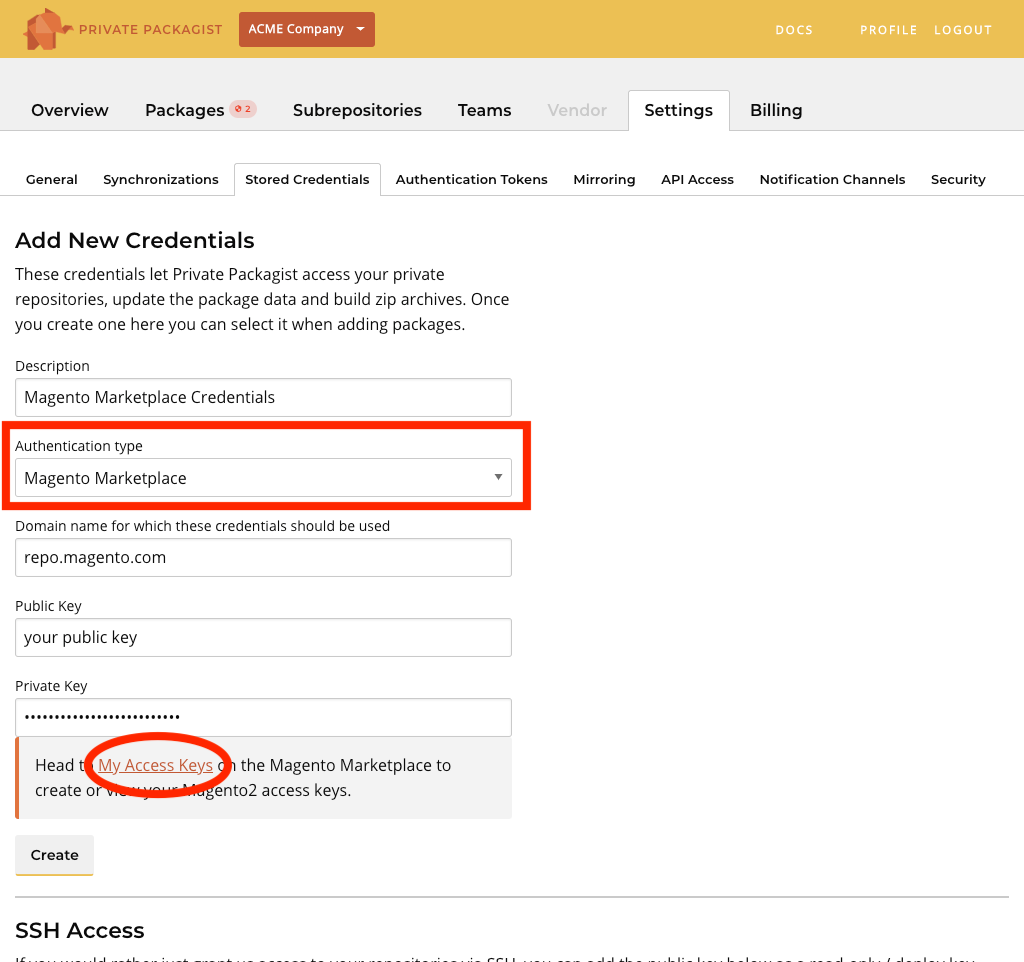Select the Security tab
This screenshot has height=962, width=1024.
coord(957,179)
